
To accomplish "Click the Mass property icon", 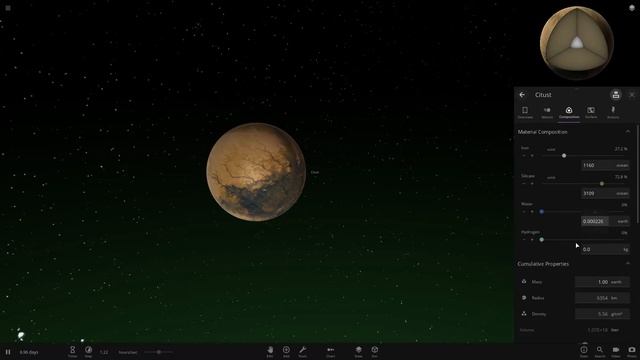I will (524, 282).
